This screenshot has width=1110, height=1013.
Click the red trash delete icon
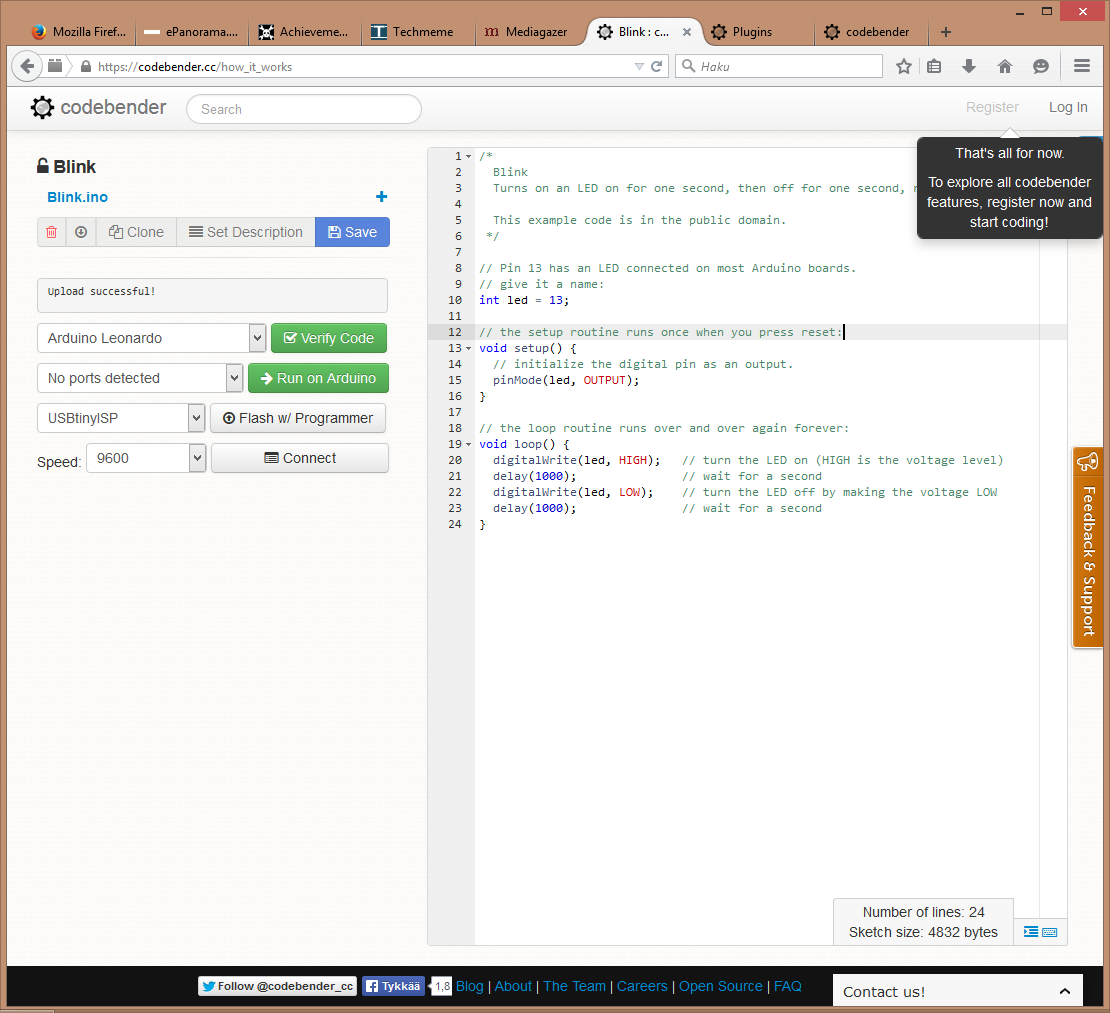pos(52,232)
